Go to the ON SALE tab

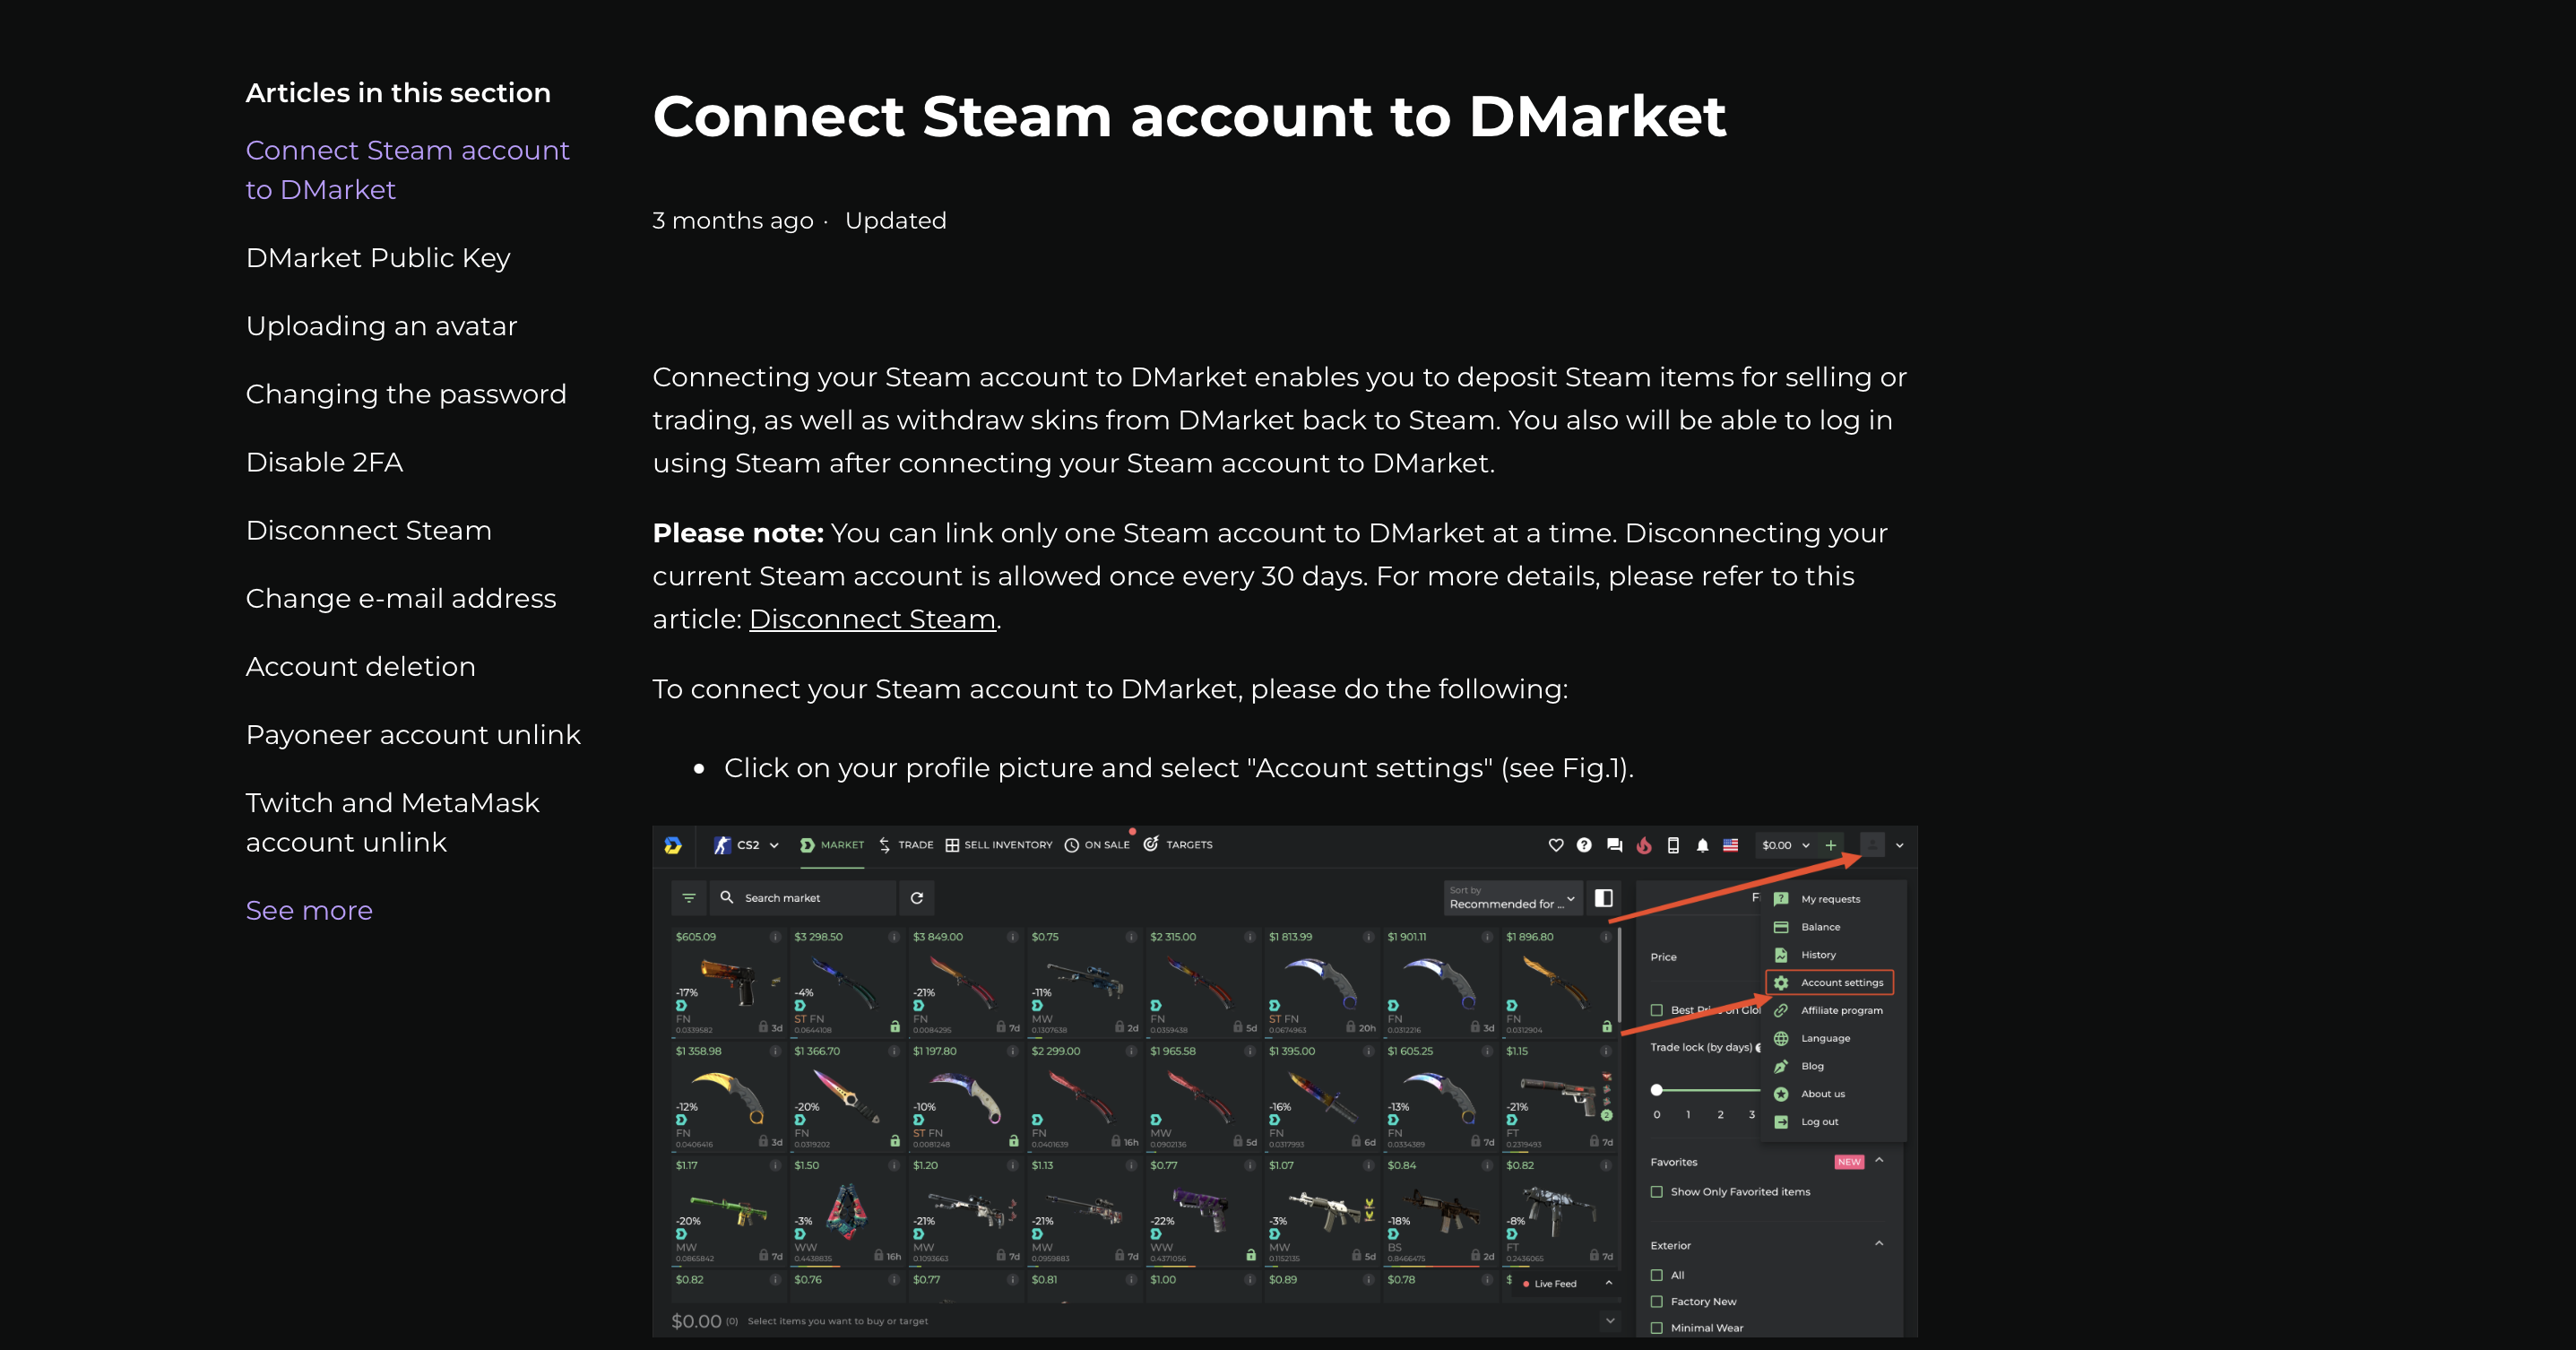(x=1097, y=845)
